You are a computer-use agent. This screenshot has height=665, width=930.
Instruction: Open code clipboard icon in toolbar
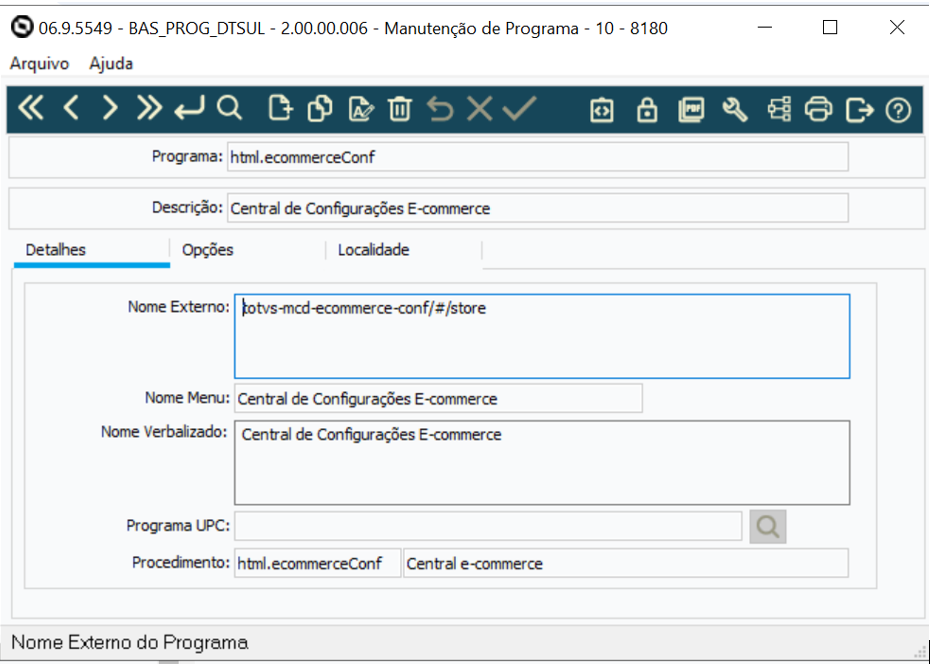pyautogui.click(x=601, y=110)
